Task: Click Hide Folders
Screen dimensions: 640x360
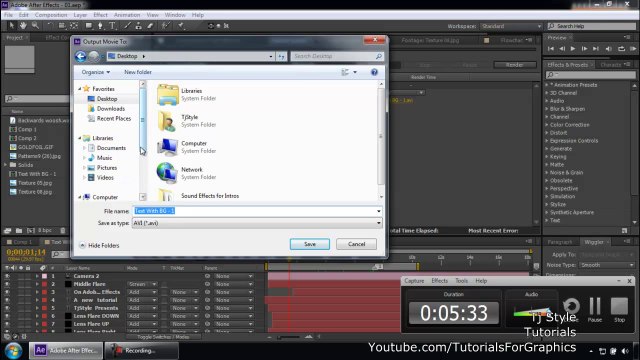Action: pos(99,245)
